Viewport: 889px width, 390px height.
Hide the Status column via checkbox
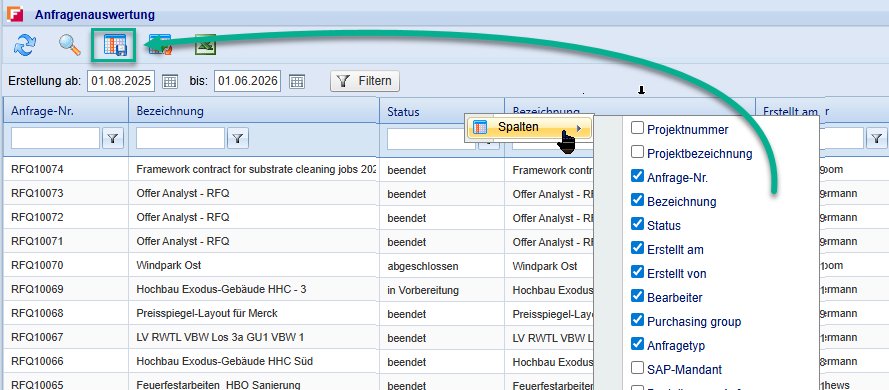click(637, 224)
